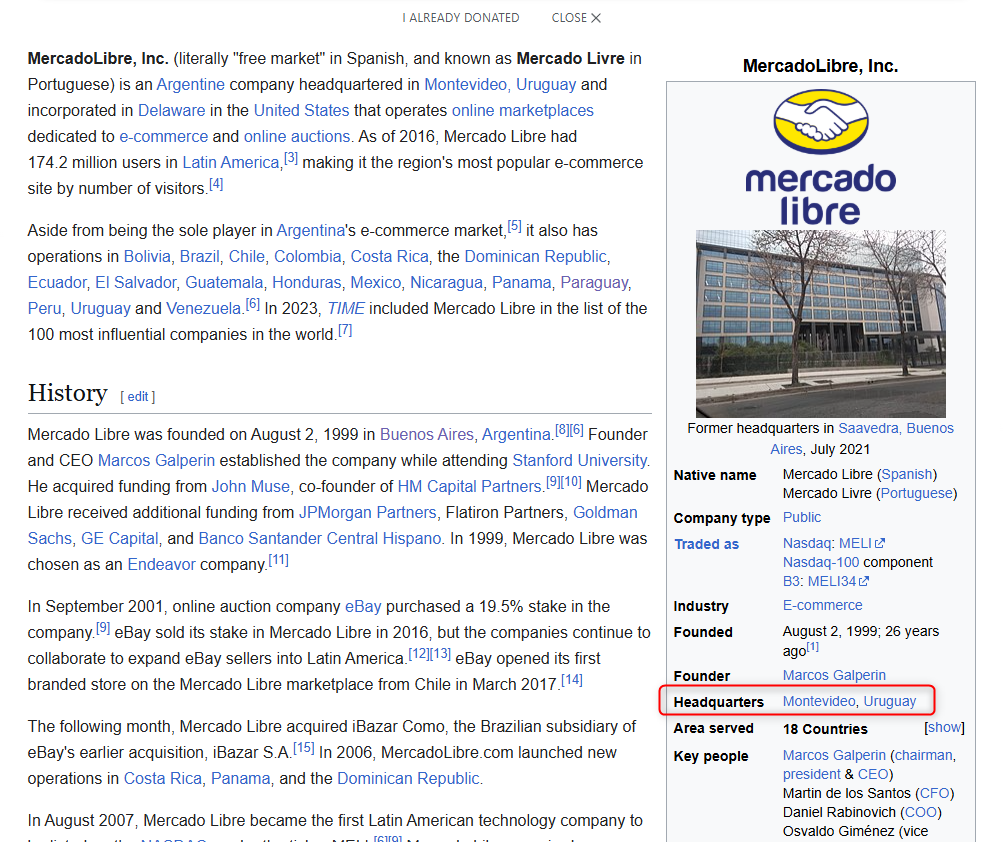Open the online marketplaces link
The image size is (1003, 842).
(523, 111)
